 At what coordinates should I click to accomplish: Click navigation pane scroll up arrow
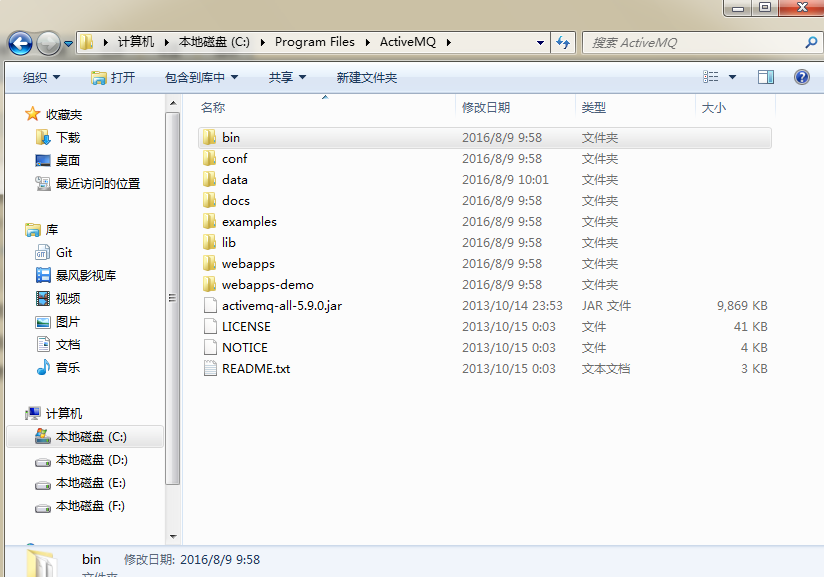(x=173, y=104)
